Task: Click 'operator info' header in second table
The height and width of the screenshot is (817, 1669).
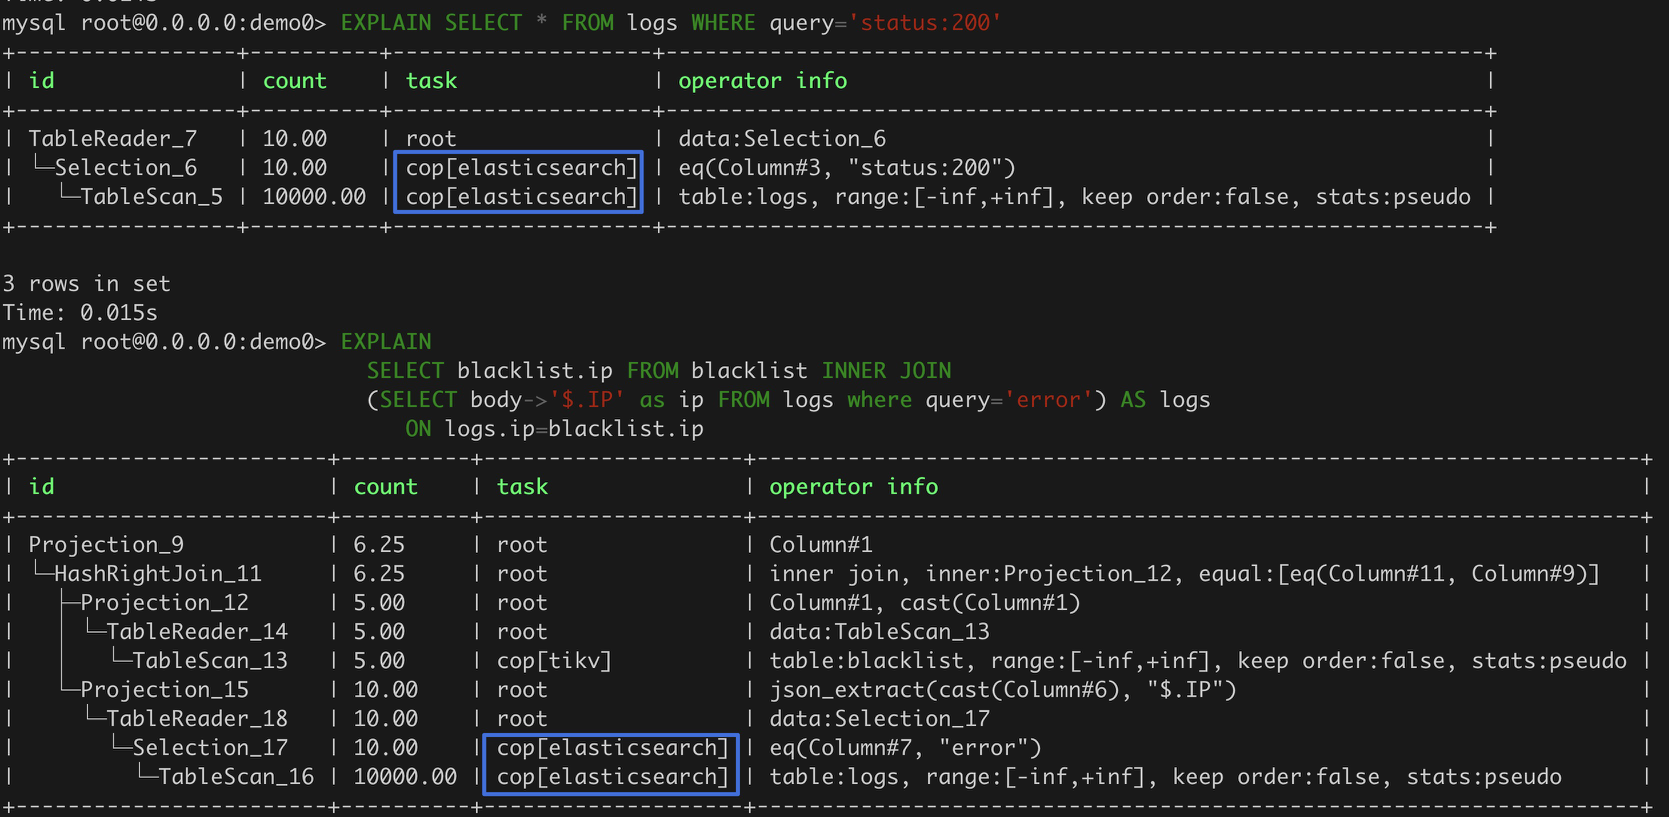Action: 853,487
